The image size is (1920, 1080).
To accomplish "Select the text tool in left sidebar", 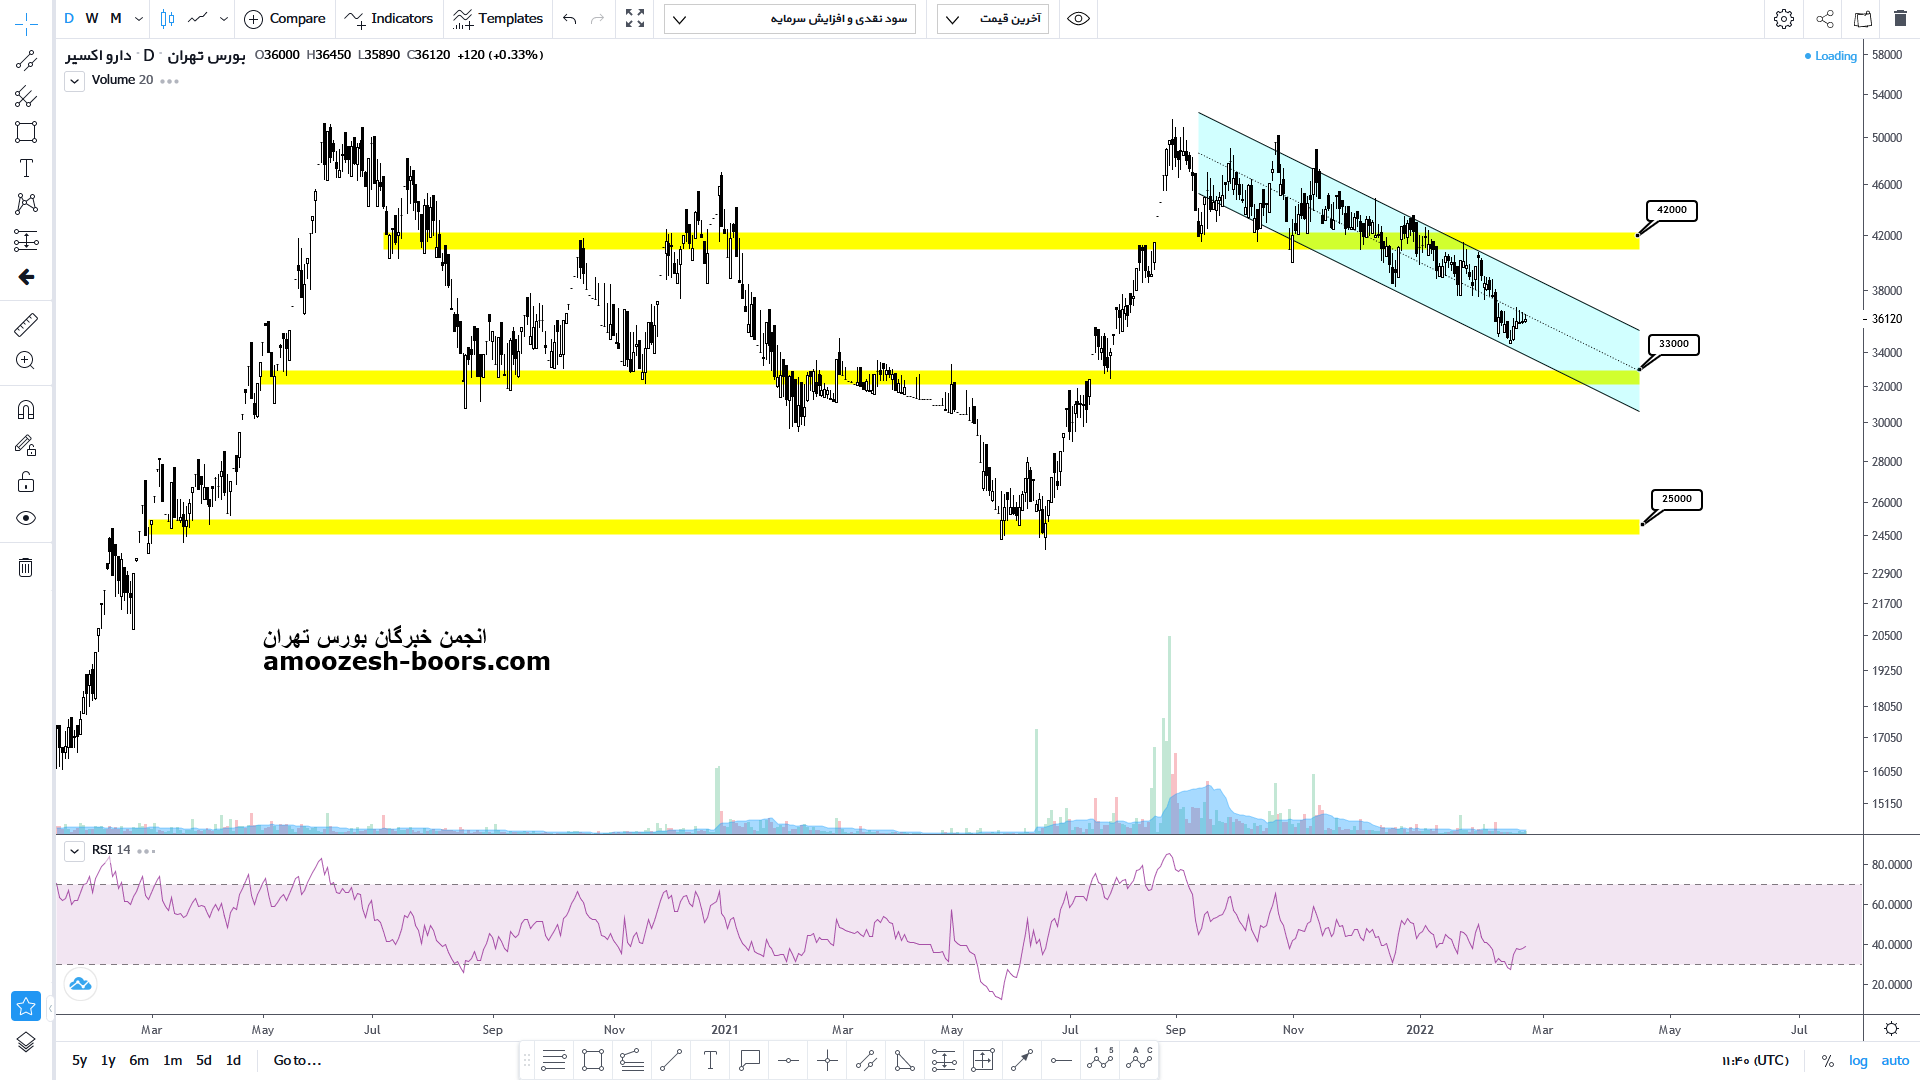I will (x=26, y=168).
